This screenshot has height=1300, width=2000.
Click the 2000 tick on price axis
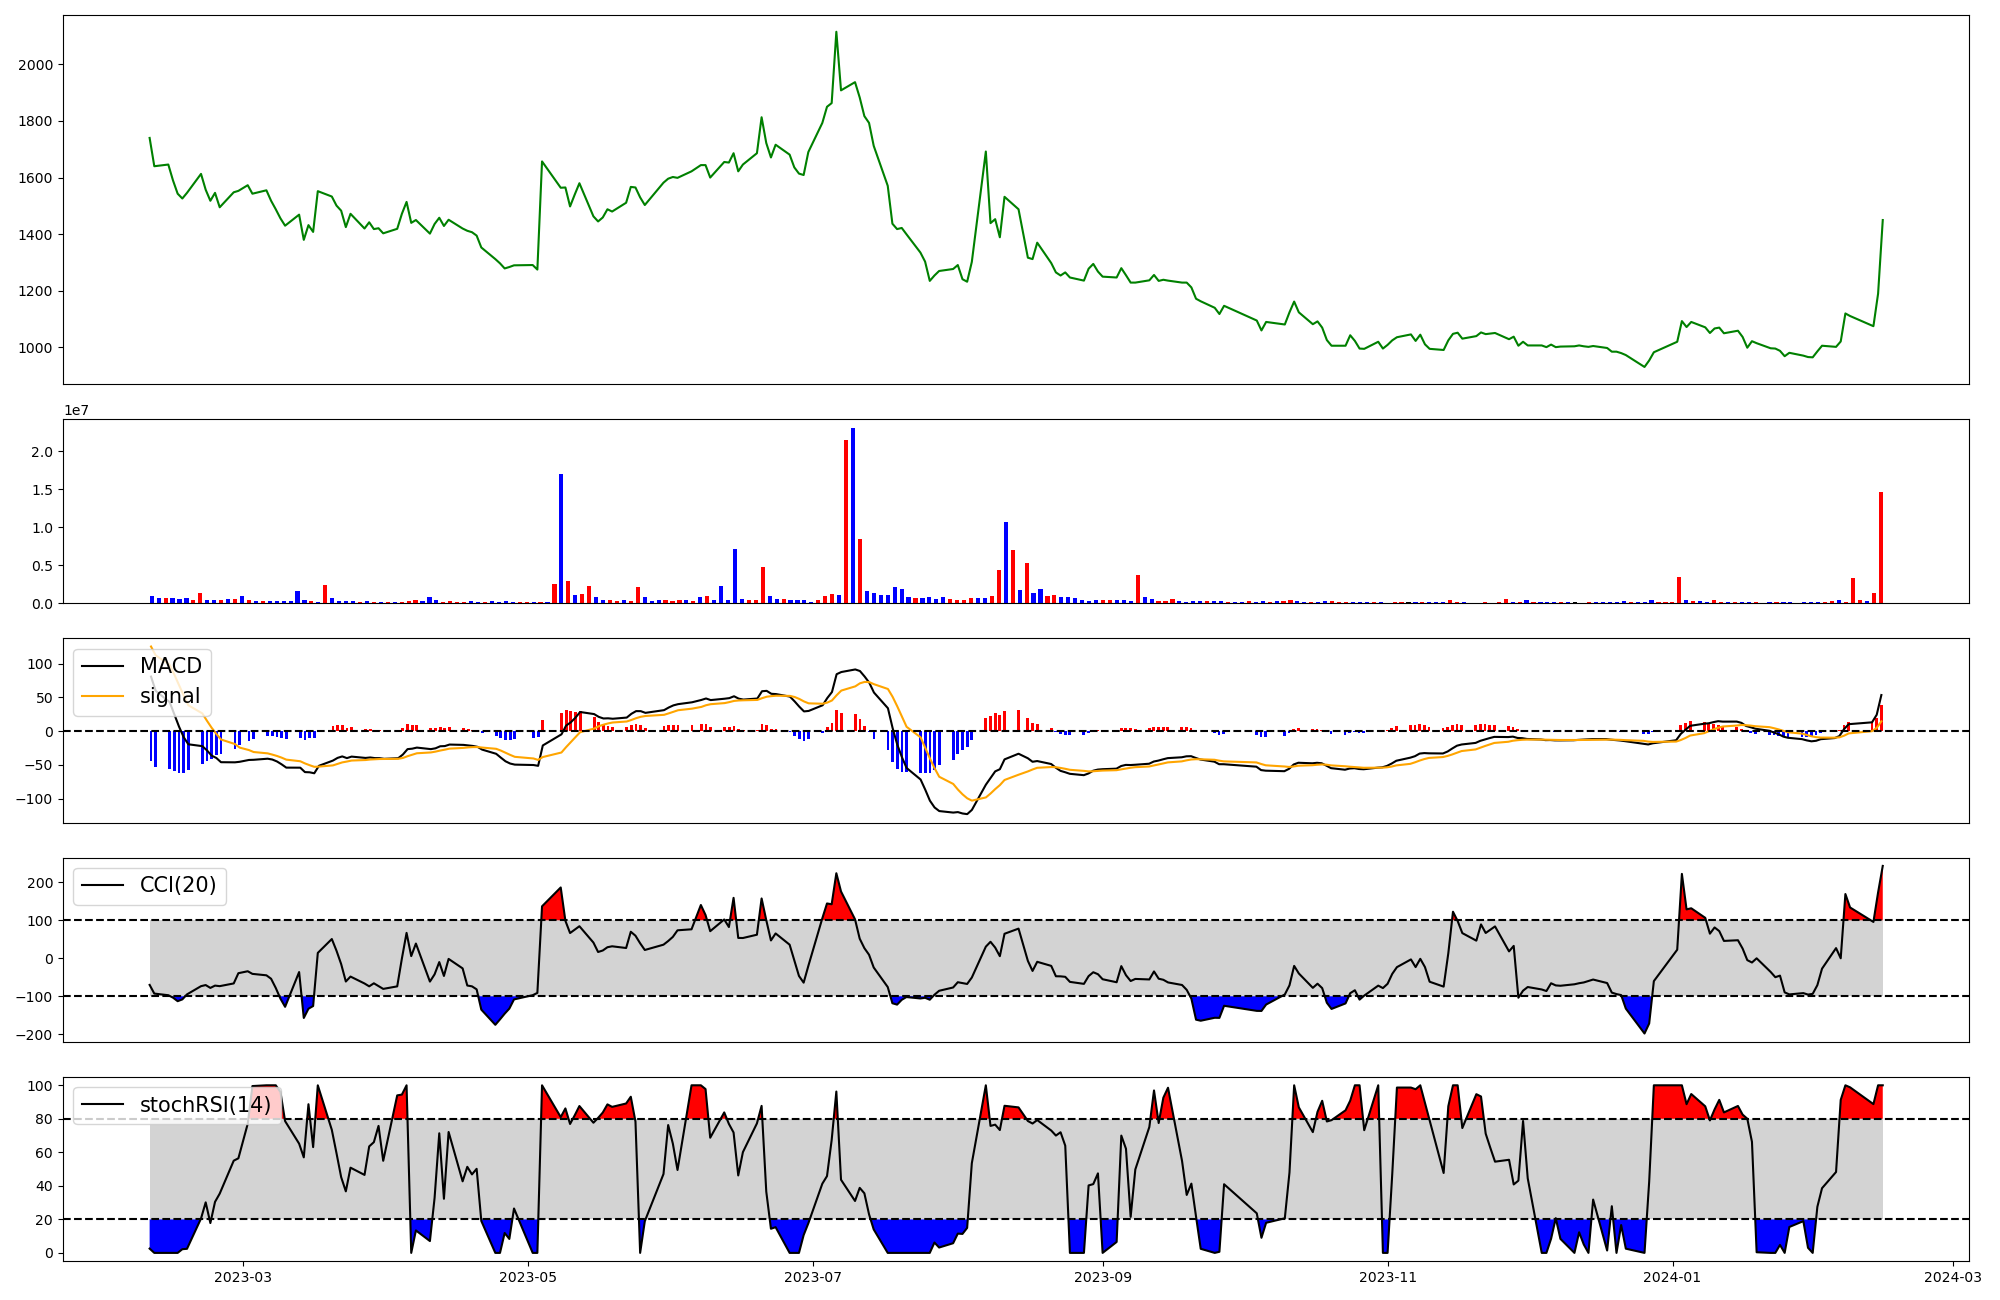tap(37, 65)
